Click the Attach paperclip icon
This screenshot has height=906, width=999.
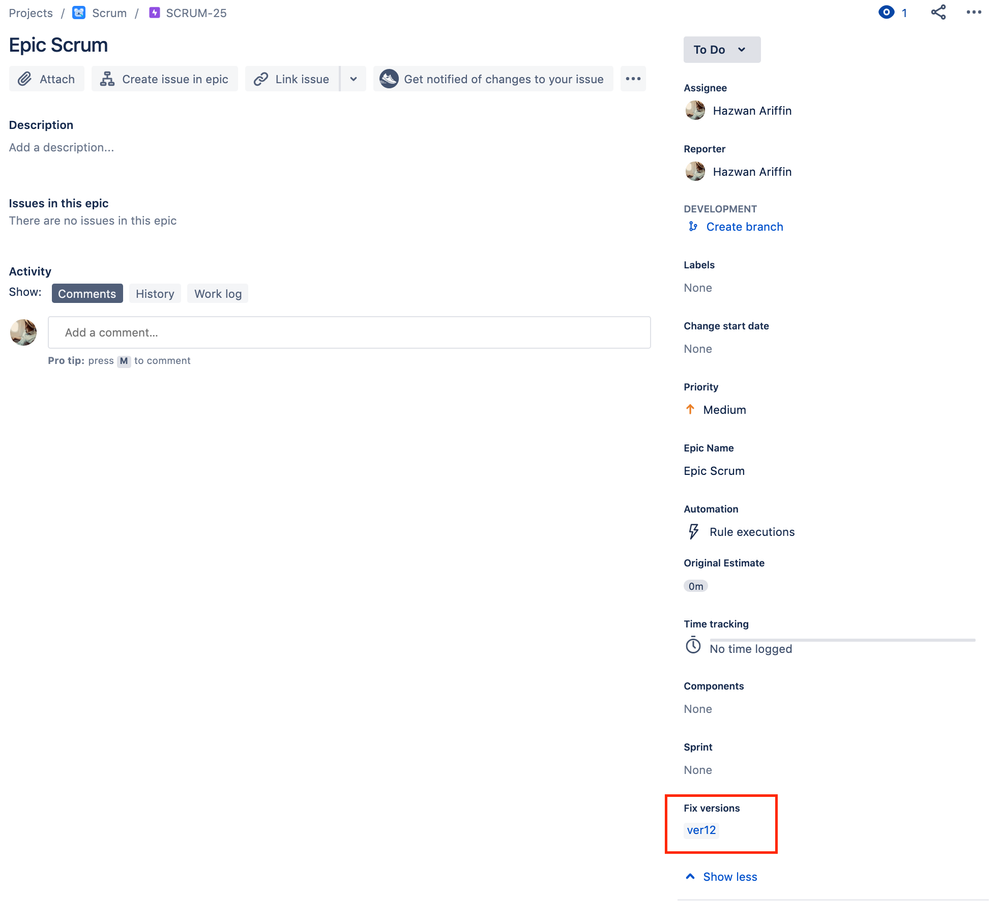25,78
